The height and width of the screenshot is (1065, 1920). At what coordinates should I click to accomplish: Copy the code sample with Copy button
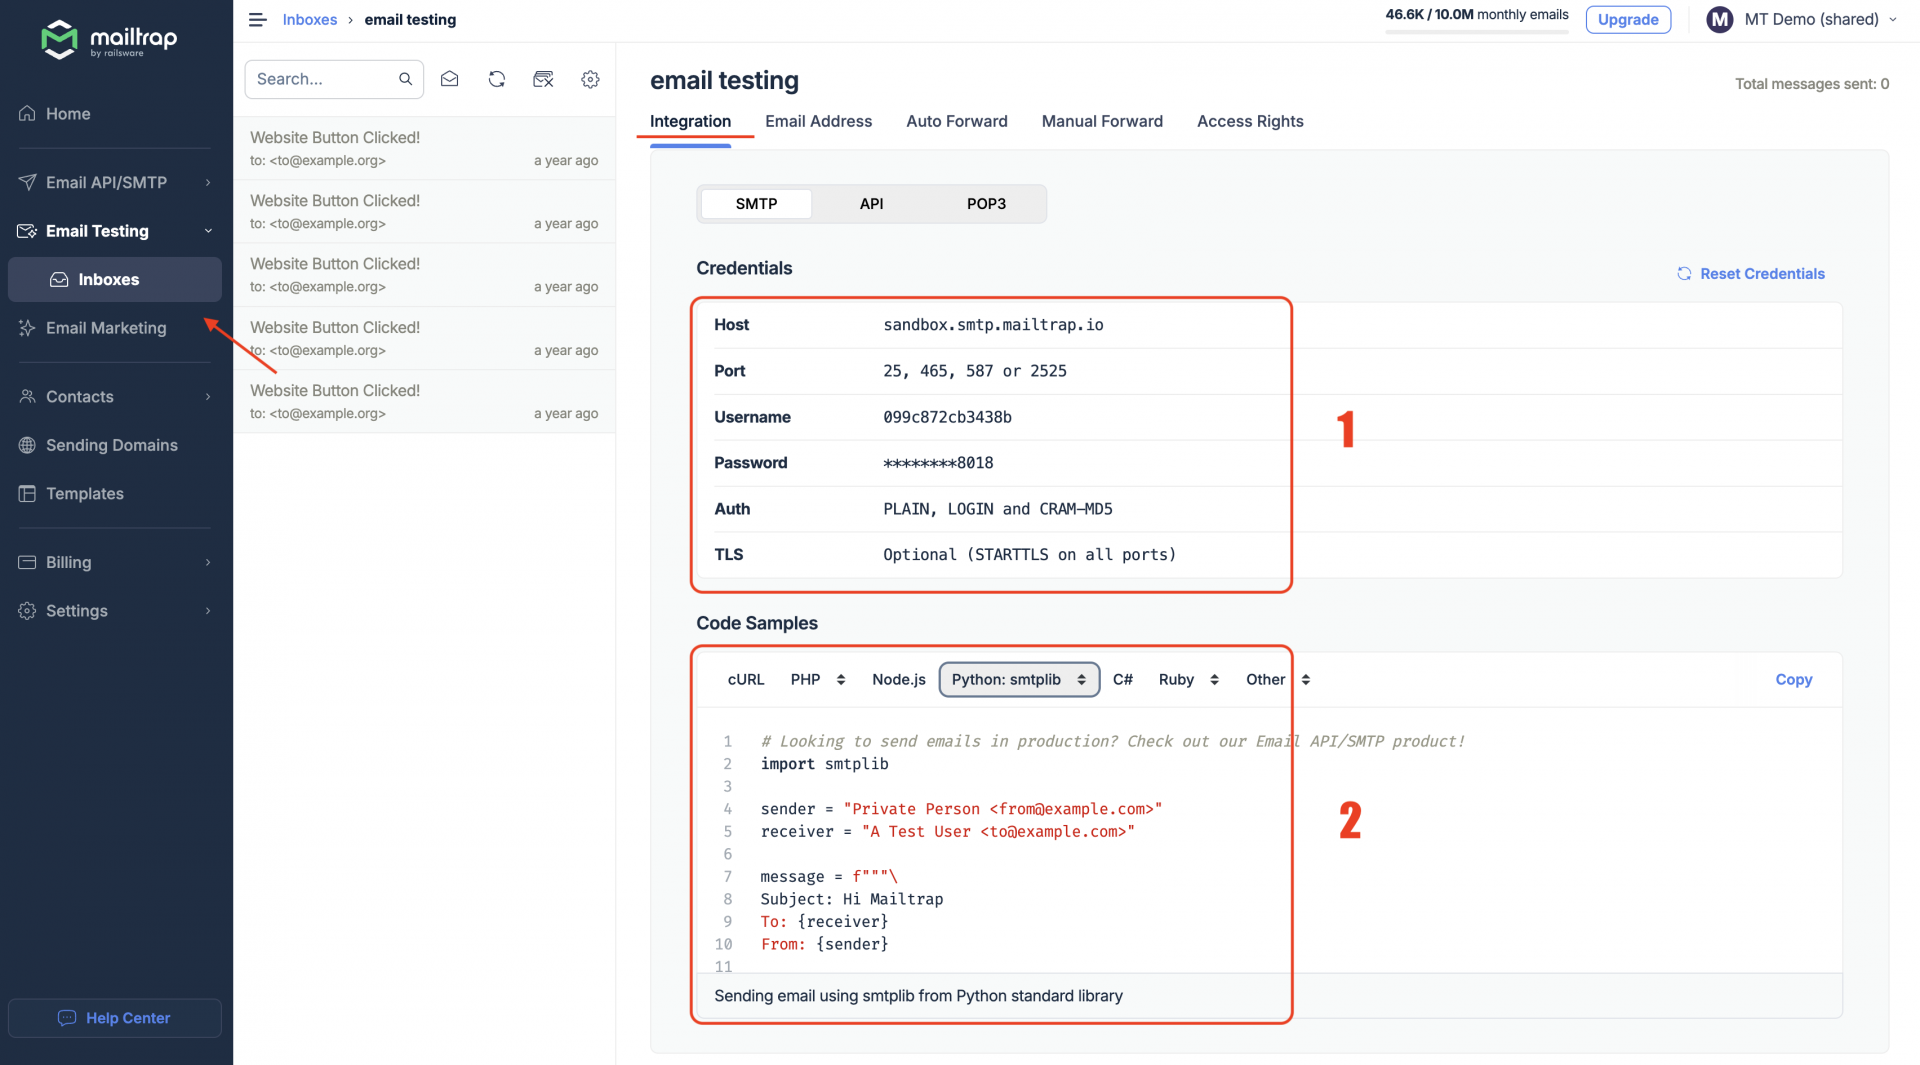tap(1793, 679)
